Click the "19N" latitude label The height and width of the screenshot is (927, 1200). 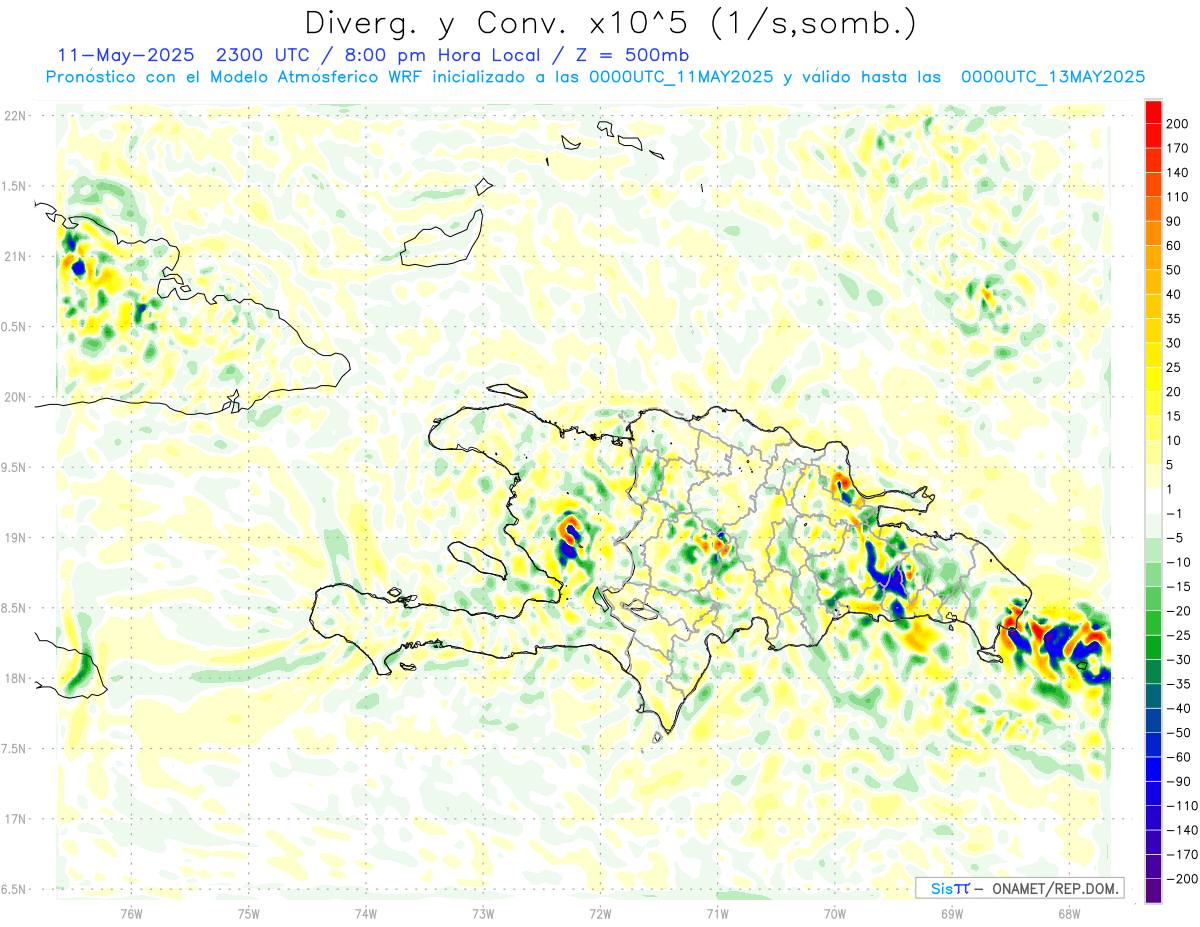coord(15,538)
